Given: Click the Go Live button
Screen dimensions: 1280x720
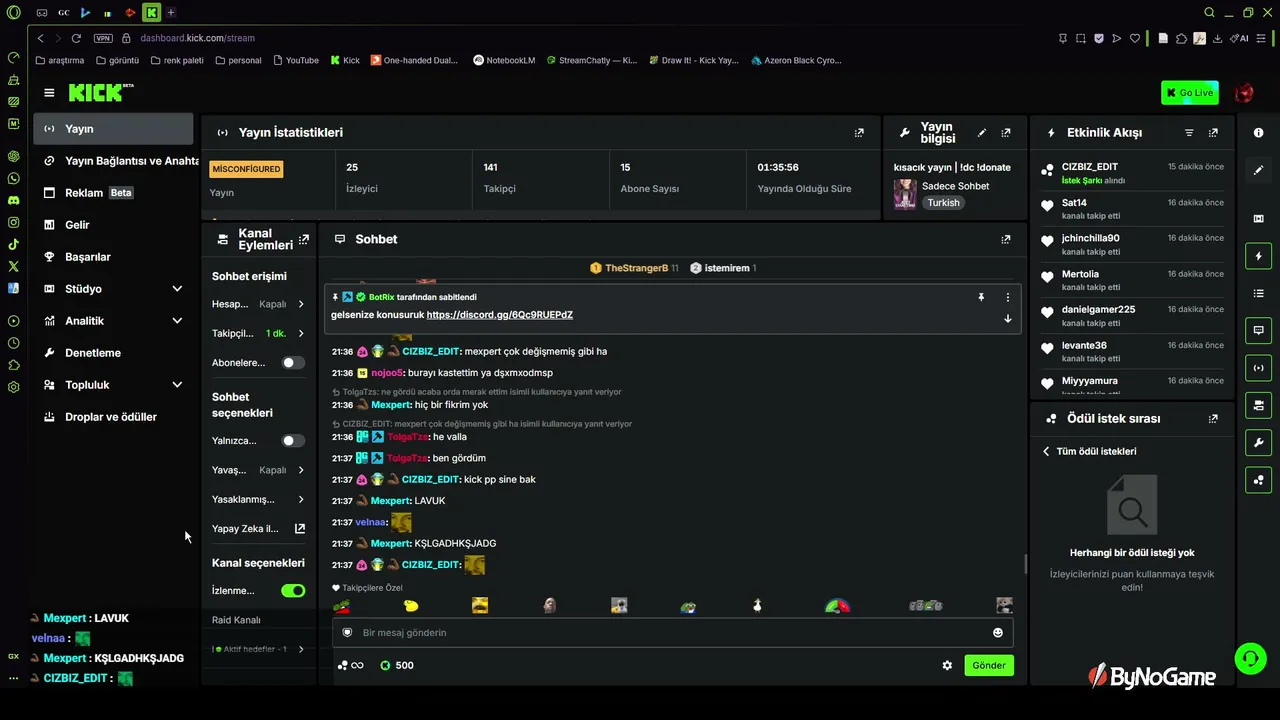Looking at the screenshot, I should coord(1190,93).
